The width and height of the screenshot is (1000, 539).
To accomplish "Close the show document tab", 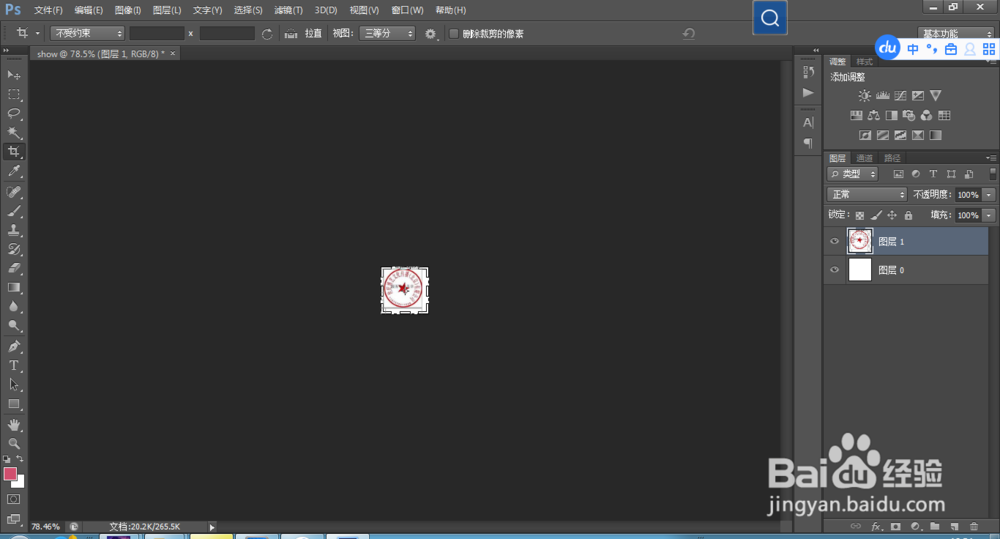I will pyautogui.click(x=173, y=54).
